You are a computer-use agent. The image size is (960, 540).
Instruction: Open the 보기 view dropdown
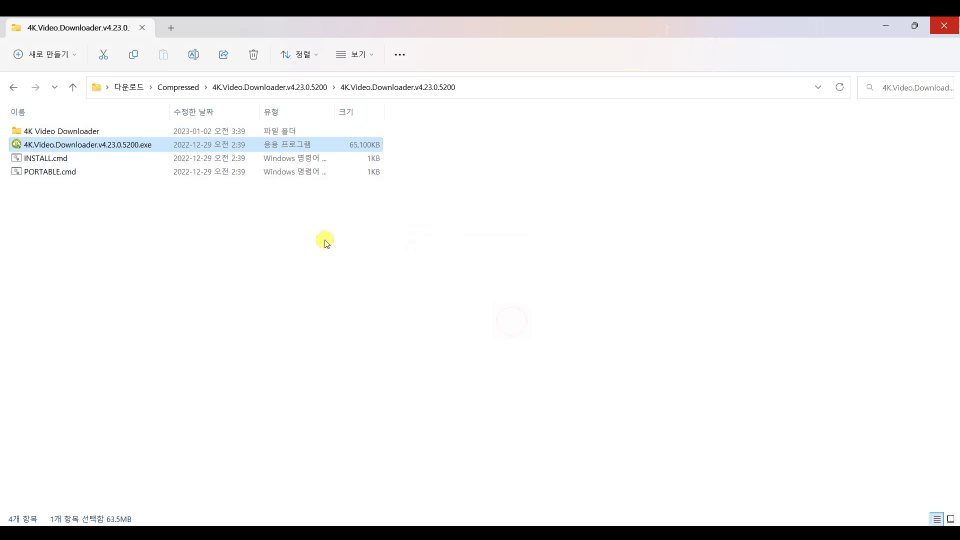(354, 54)
